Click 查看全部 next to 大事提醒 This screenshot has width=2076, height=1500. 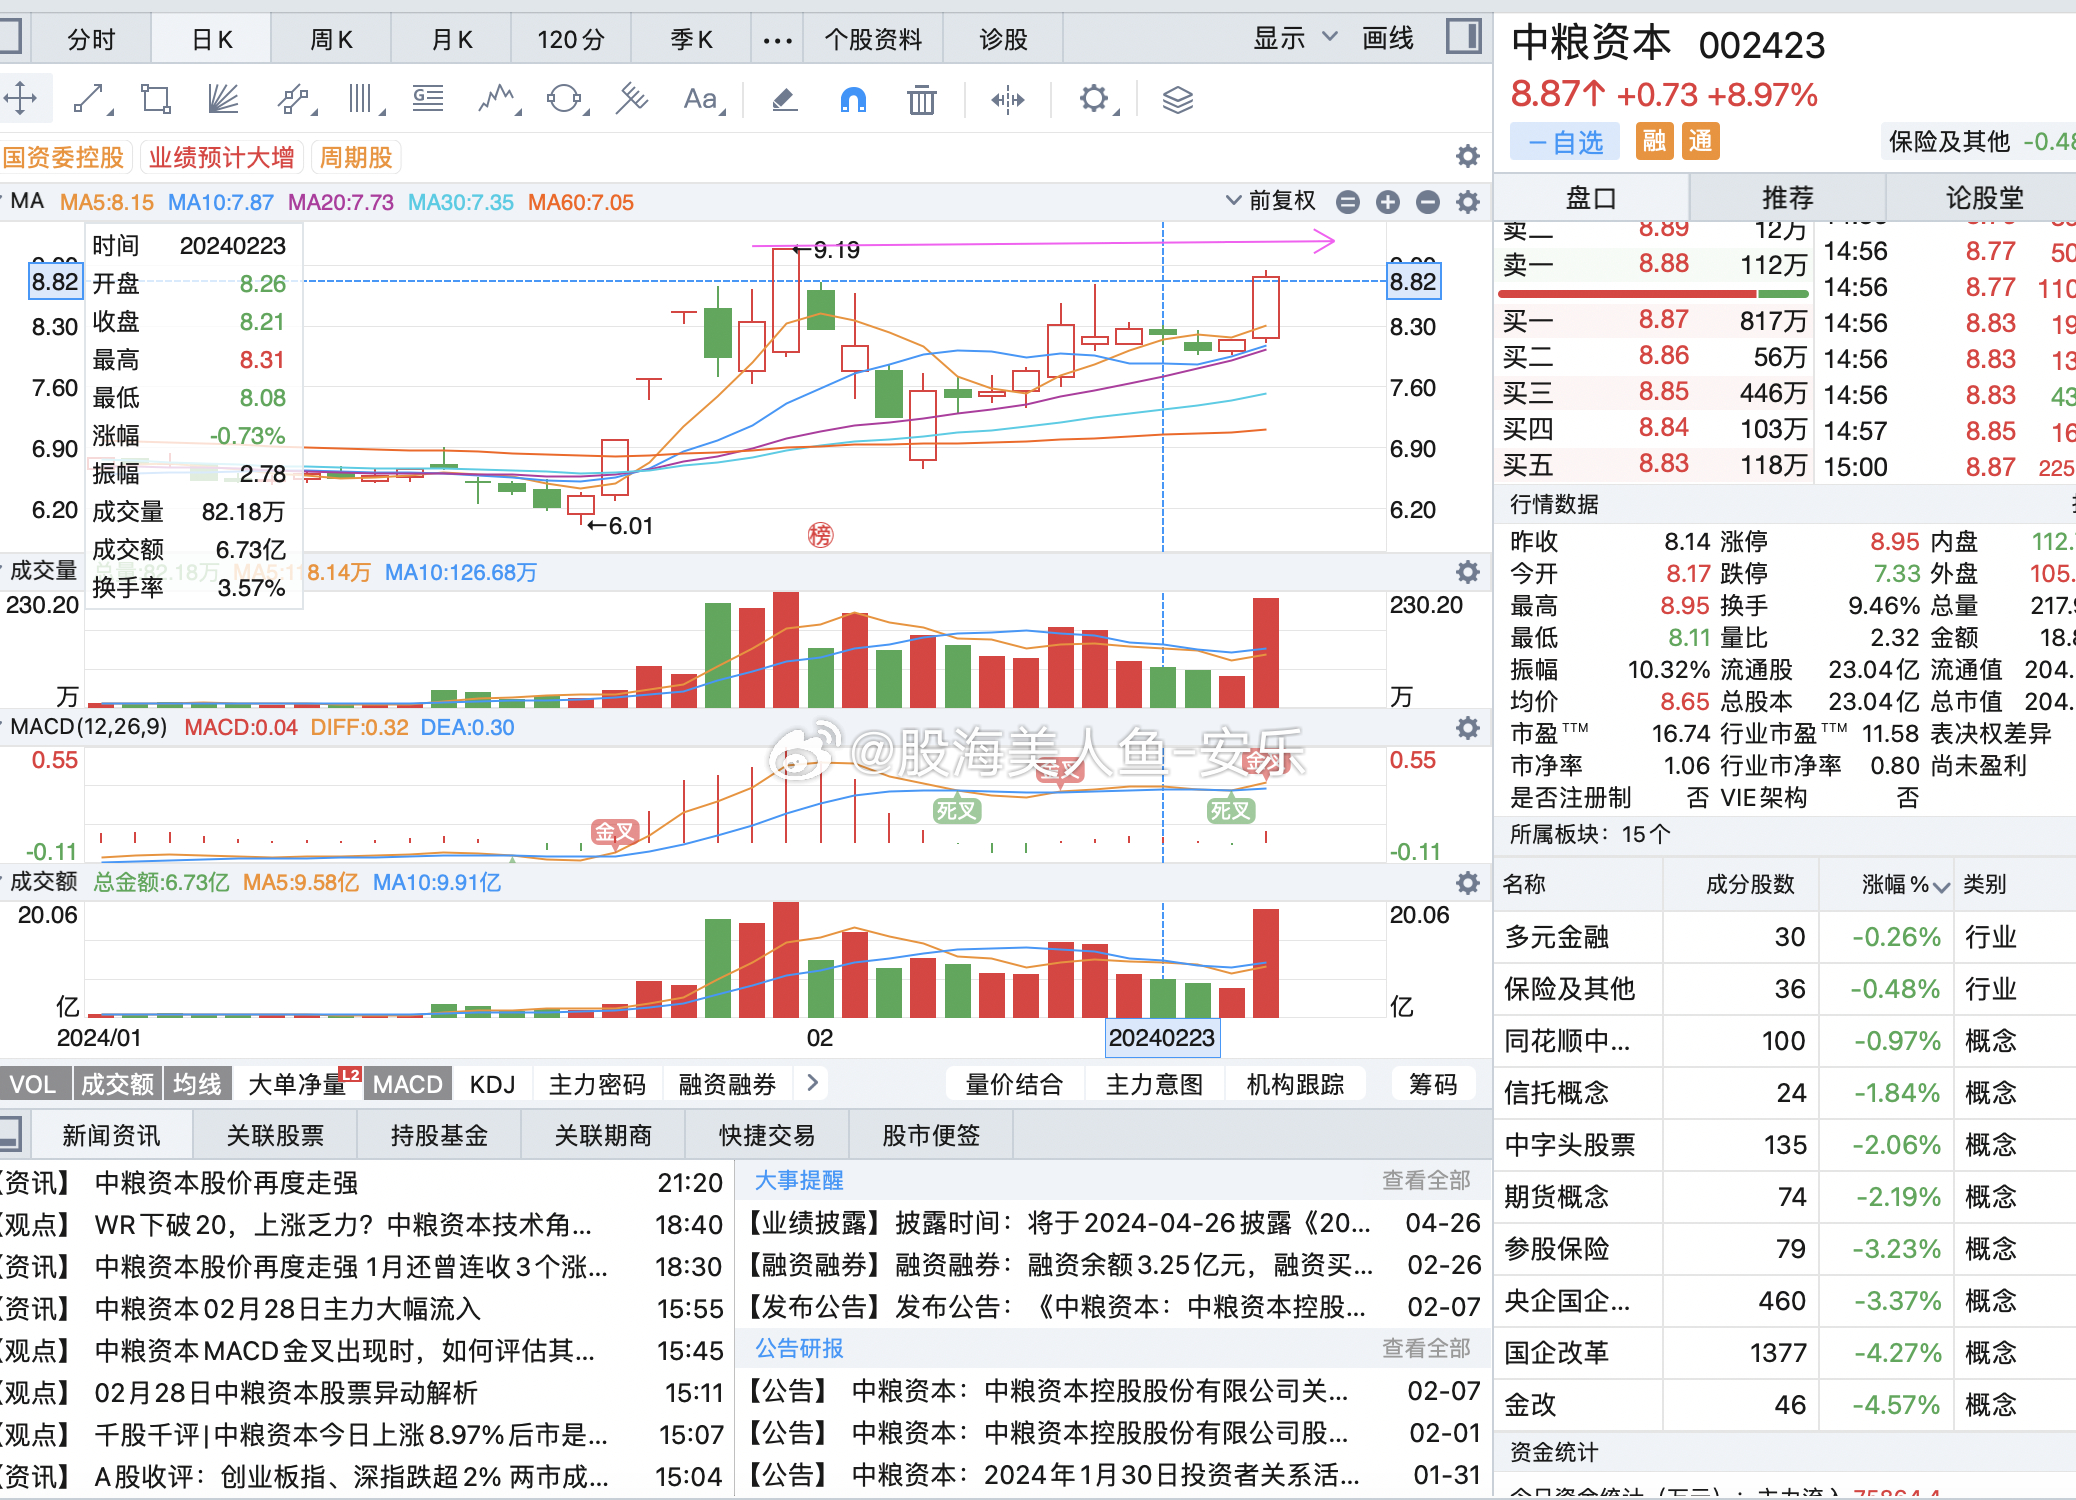[1426, 1180]
